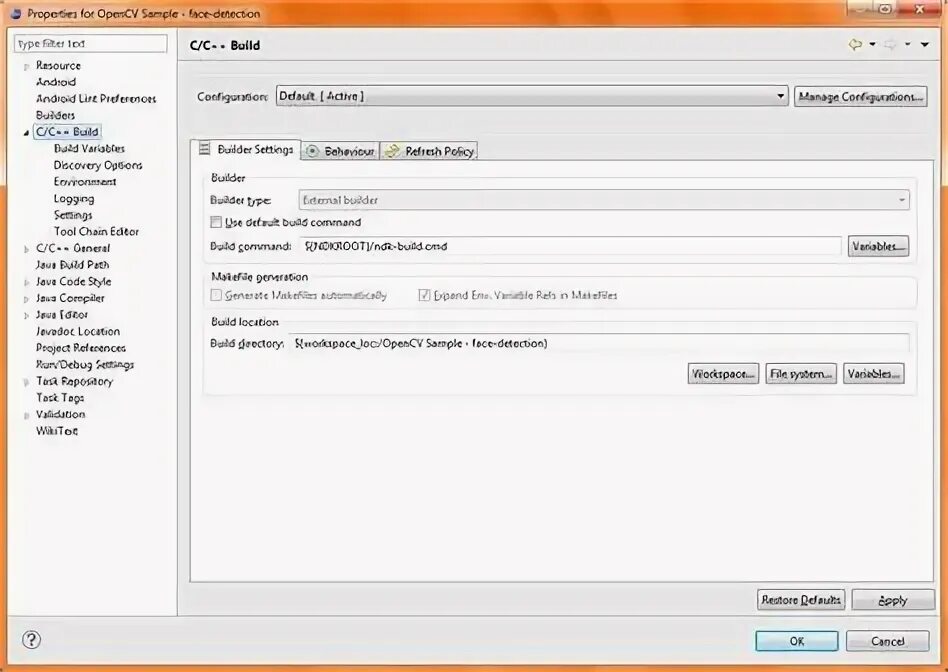948x672 pixels.
Task: Select Android Lint Preferences
Action: tap(96, 99)
